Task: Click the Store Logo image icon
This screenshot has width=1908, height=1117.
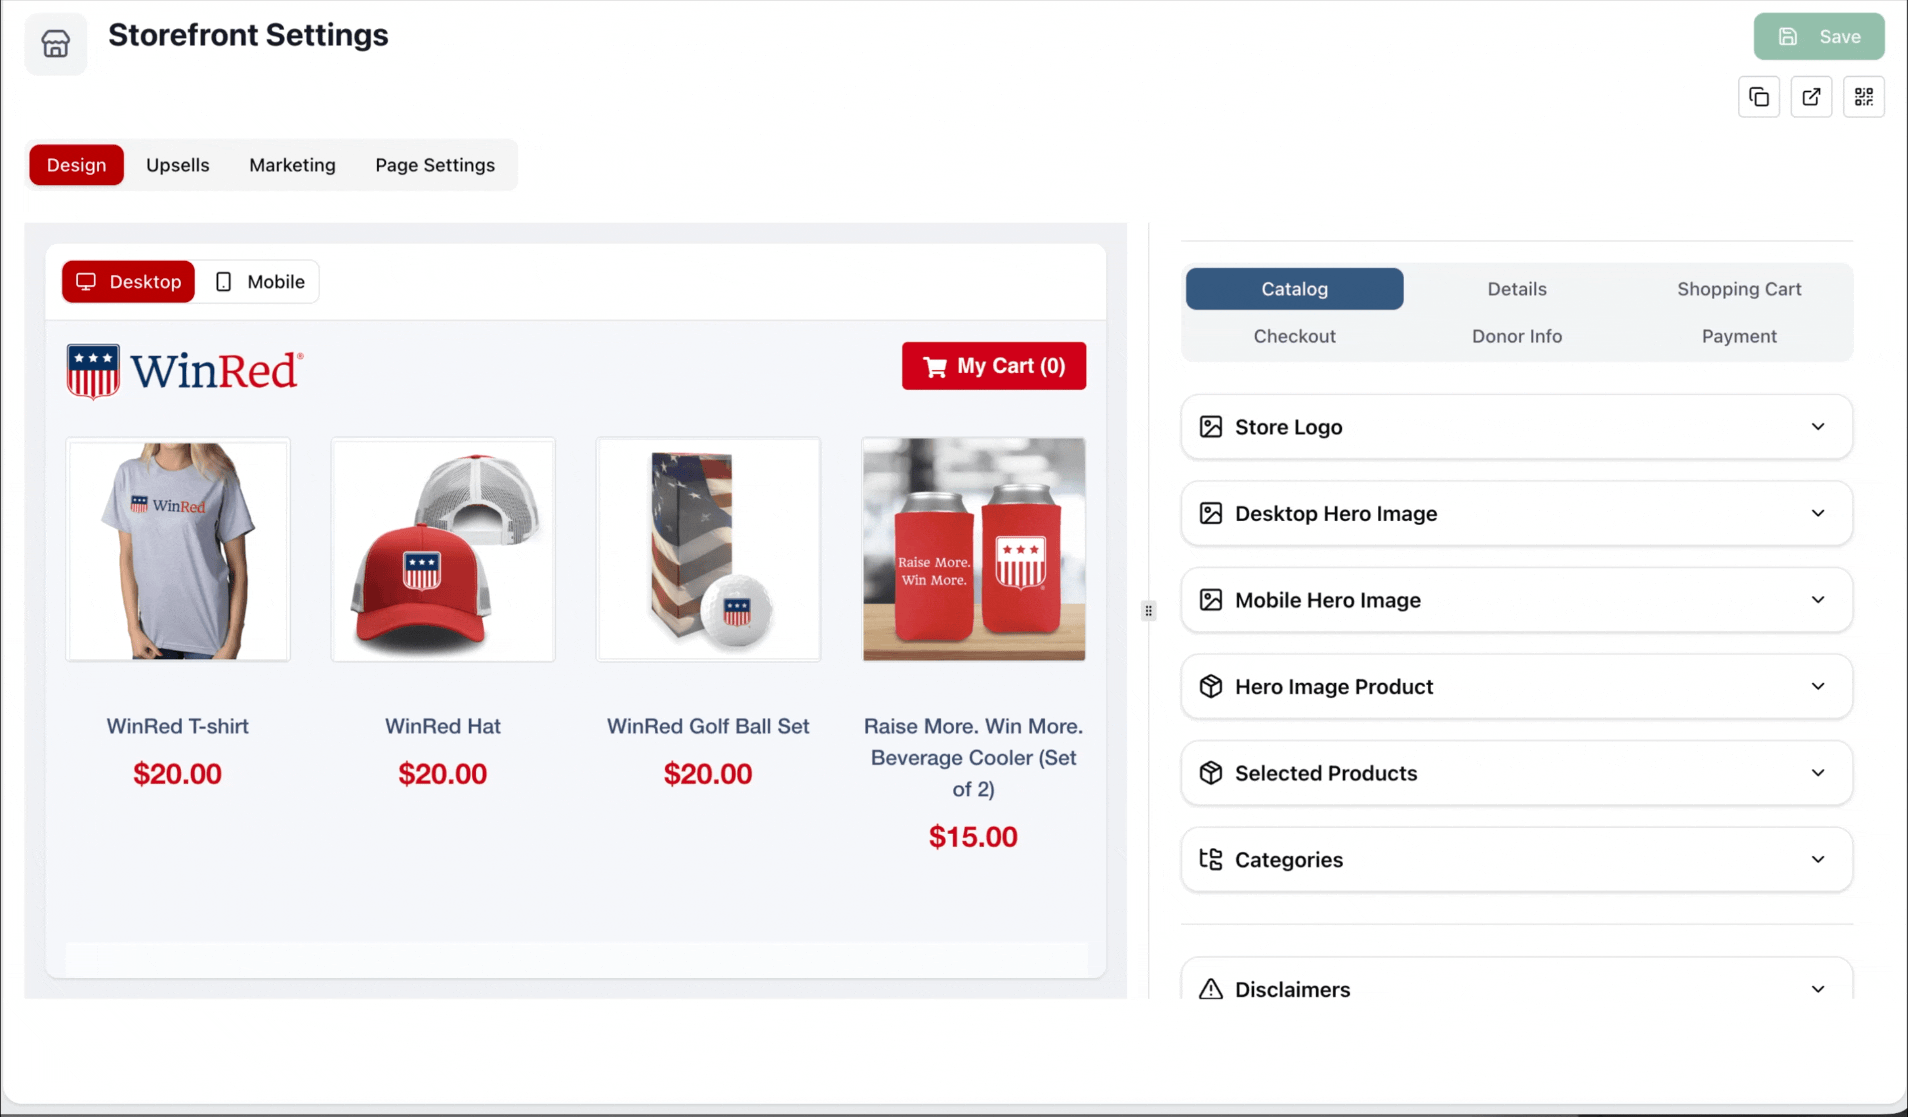Action: click(1211, 427)
